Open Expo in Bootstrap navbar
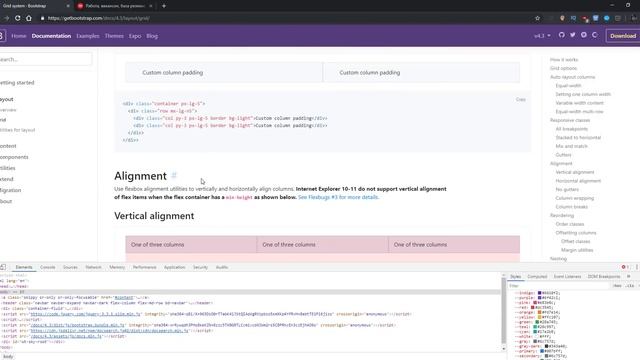This screenshot has width=640, height=360. point(135,36)
